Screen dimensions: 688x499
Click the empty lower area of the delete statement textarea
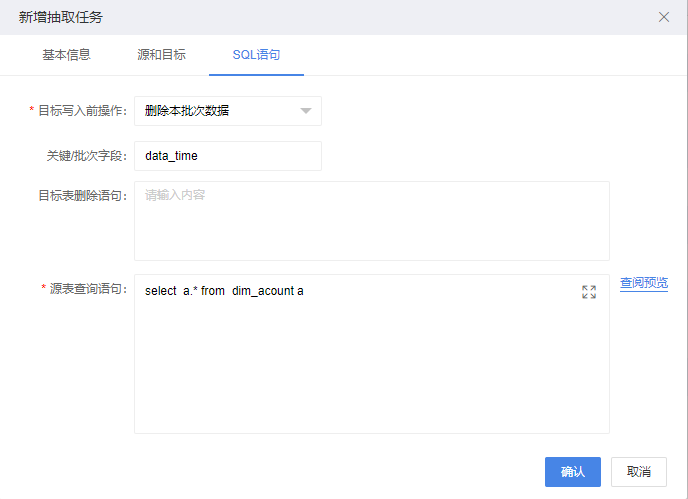coord(372,235)
